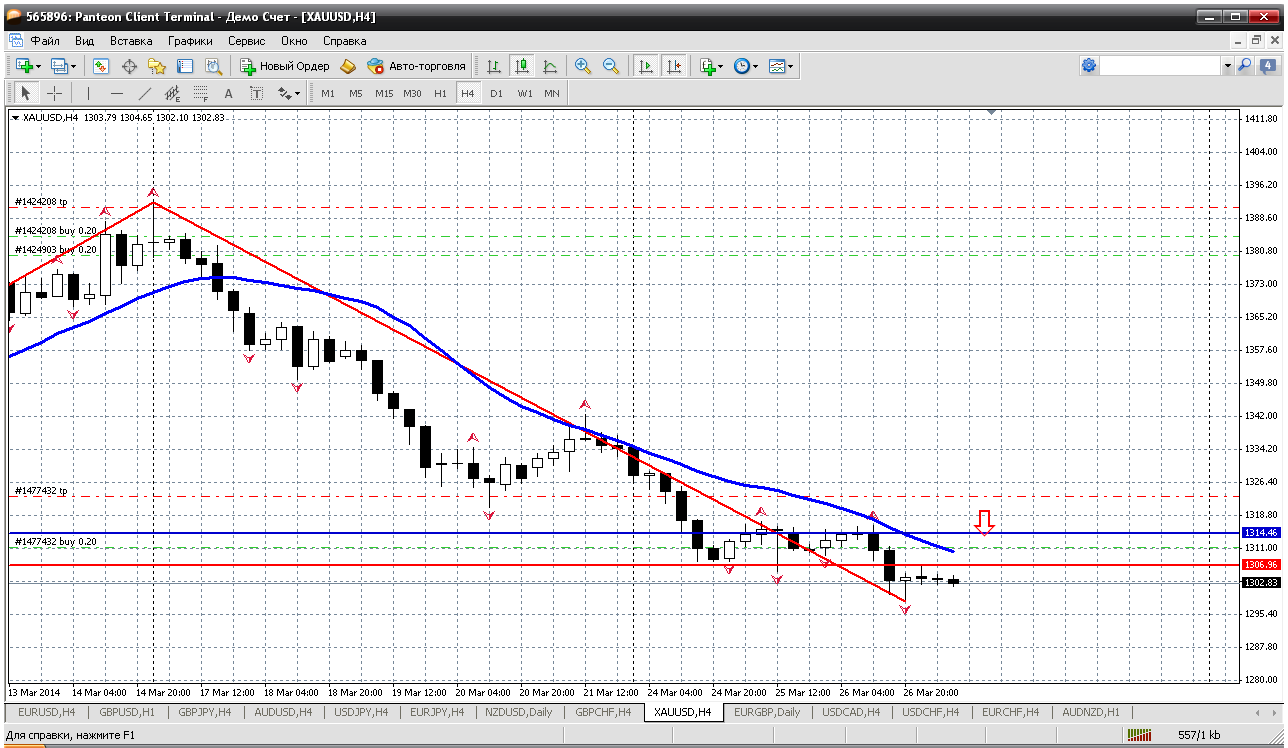Open the Вставка menu
This screenshot has height=748, width=1288.
coord(131,41)
